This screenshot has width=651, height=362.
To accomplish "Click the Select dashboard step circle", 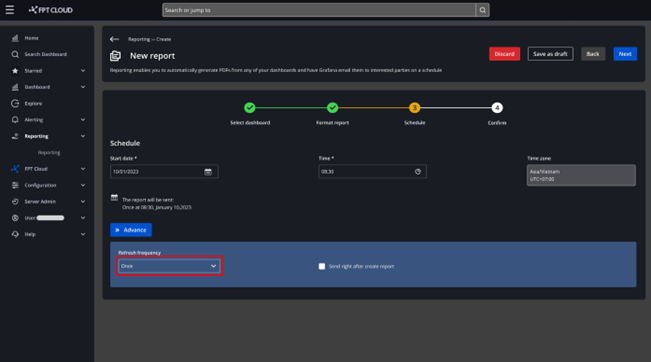I will tap(250, 108).
